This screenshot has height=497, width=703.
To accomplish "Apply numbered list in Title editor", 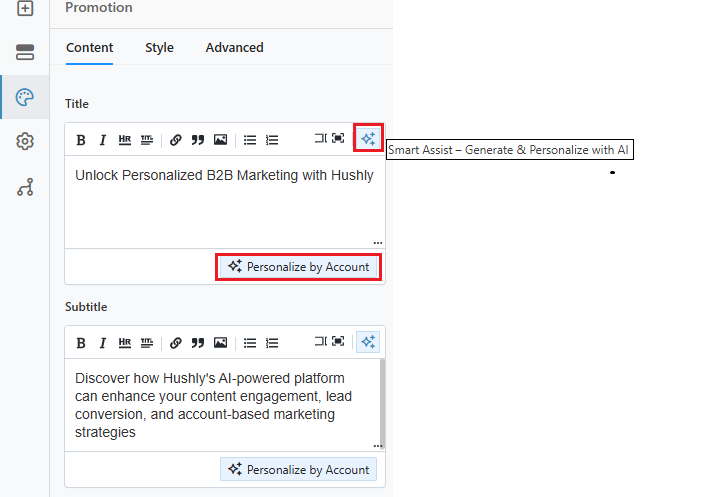I will click(x=272, y=140).
